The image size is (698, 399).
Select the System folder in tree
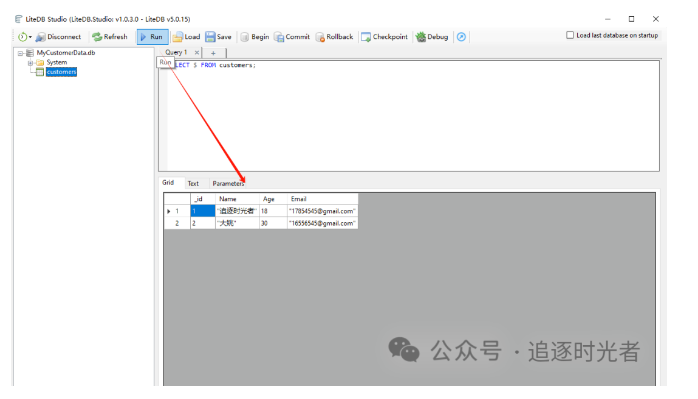click(57, 62)
